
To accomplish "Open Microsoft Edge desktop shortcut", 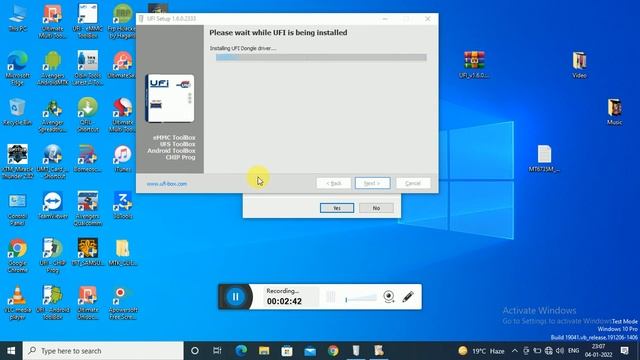I will 18,68.
